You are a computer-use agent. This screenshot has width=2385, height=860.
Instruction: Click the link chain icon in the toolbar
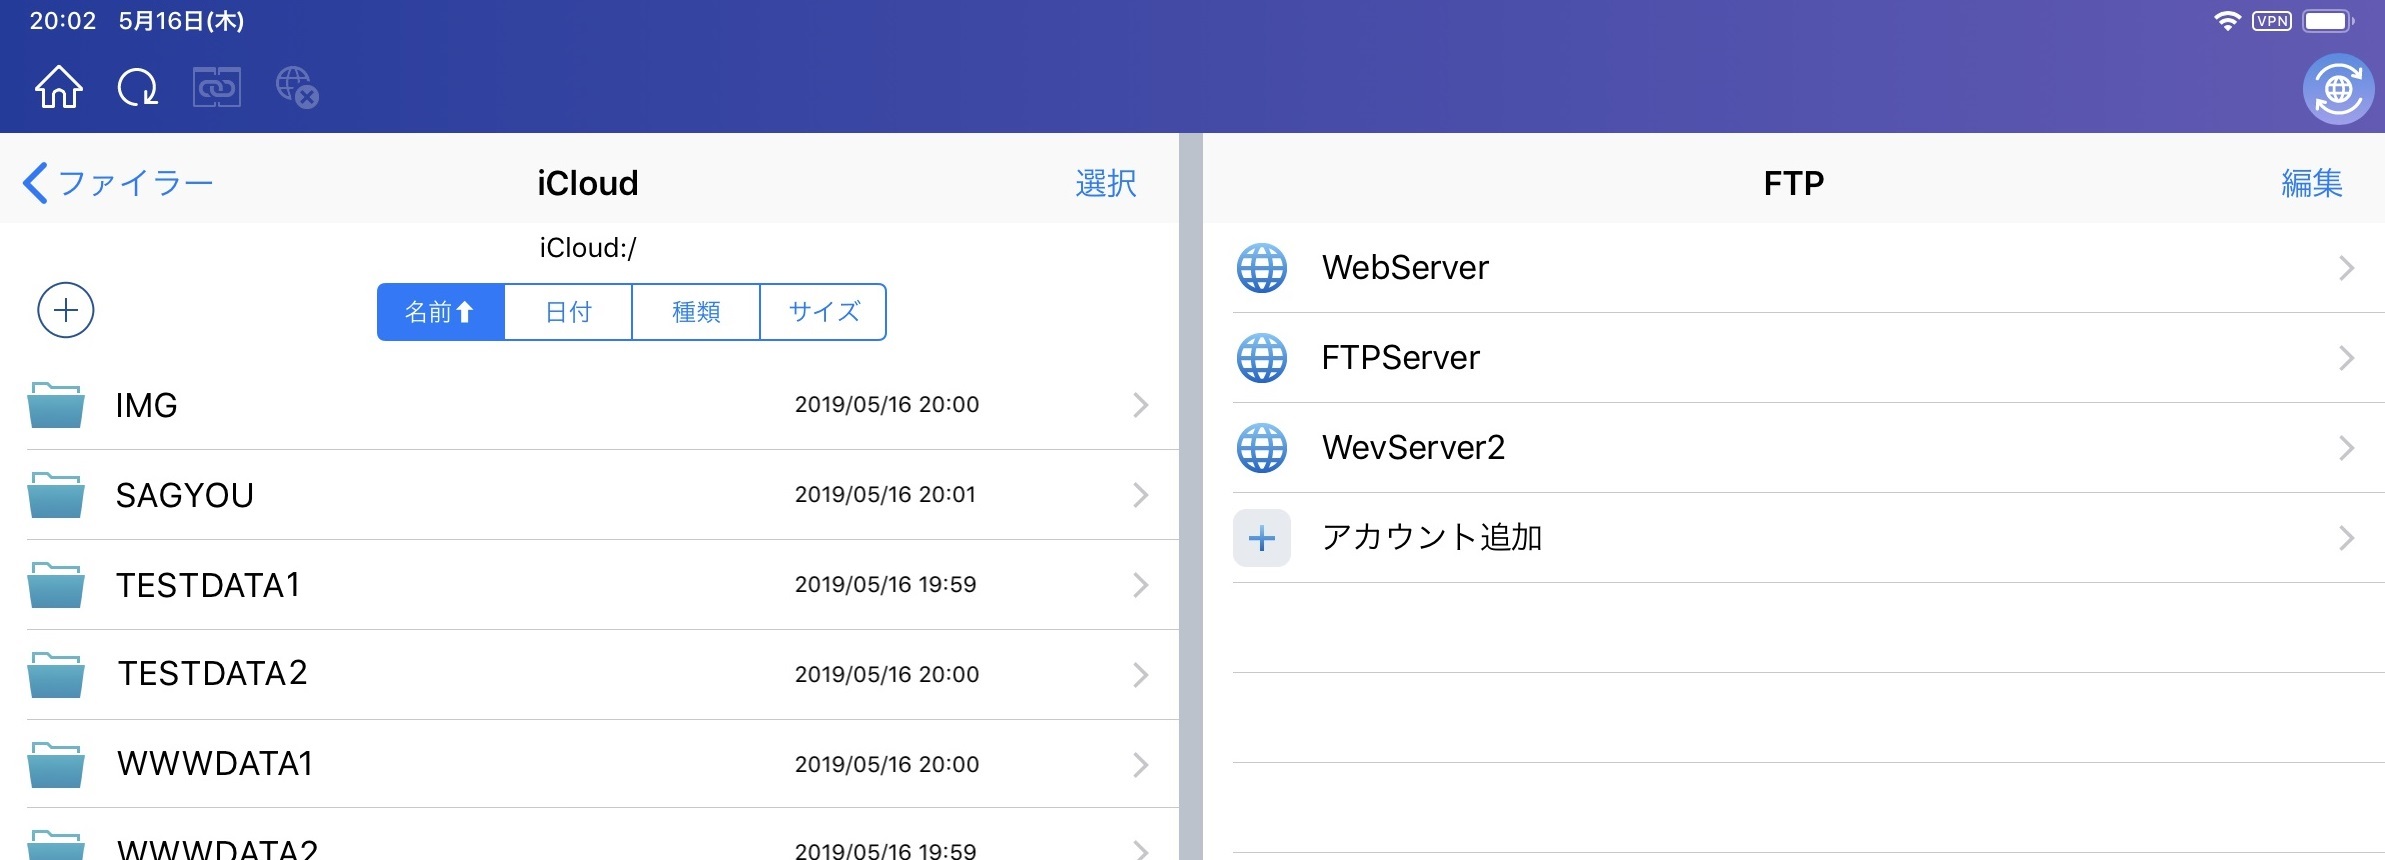(217, 88)
